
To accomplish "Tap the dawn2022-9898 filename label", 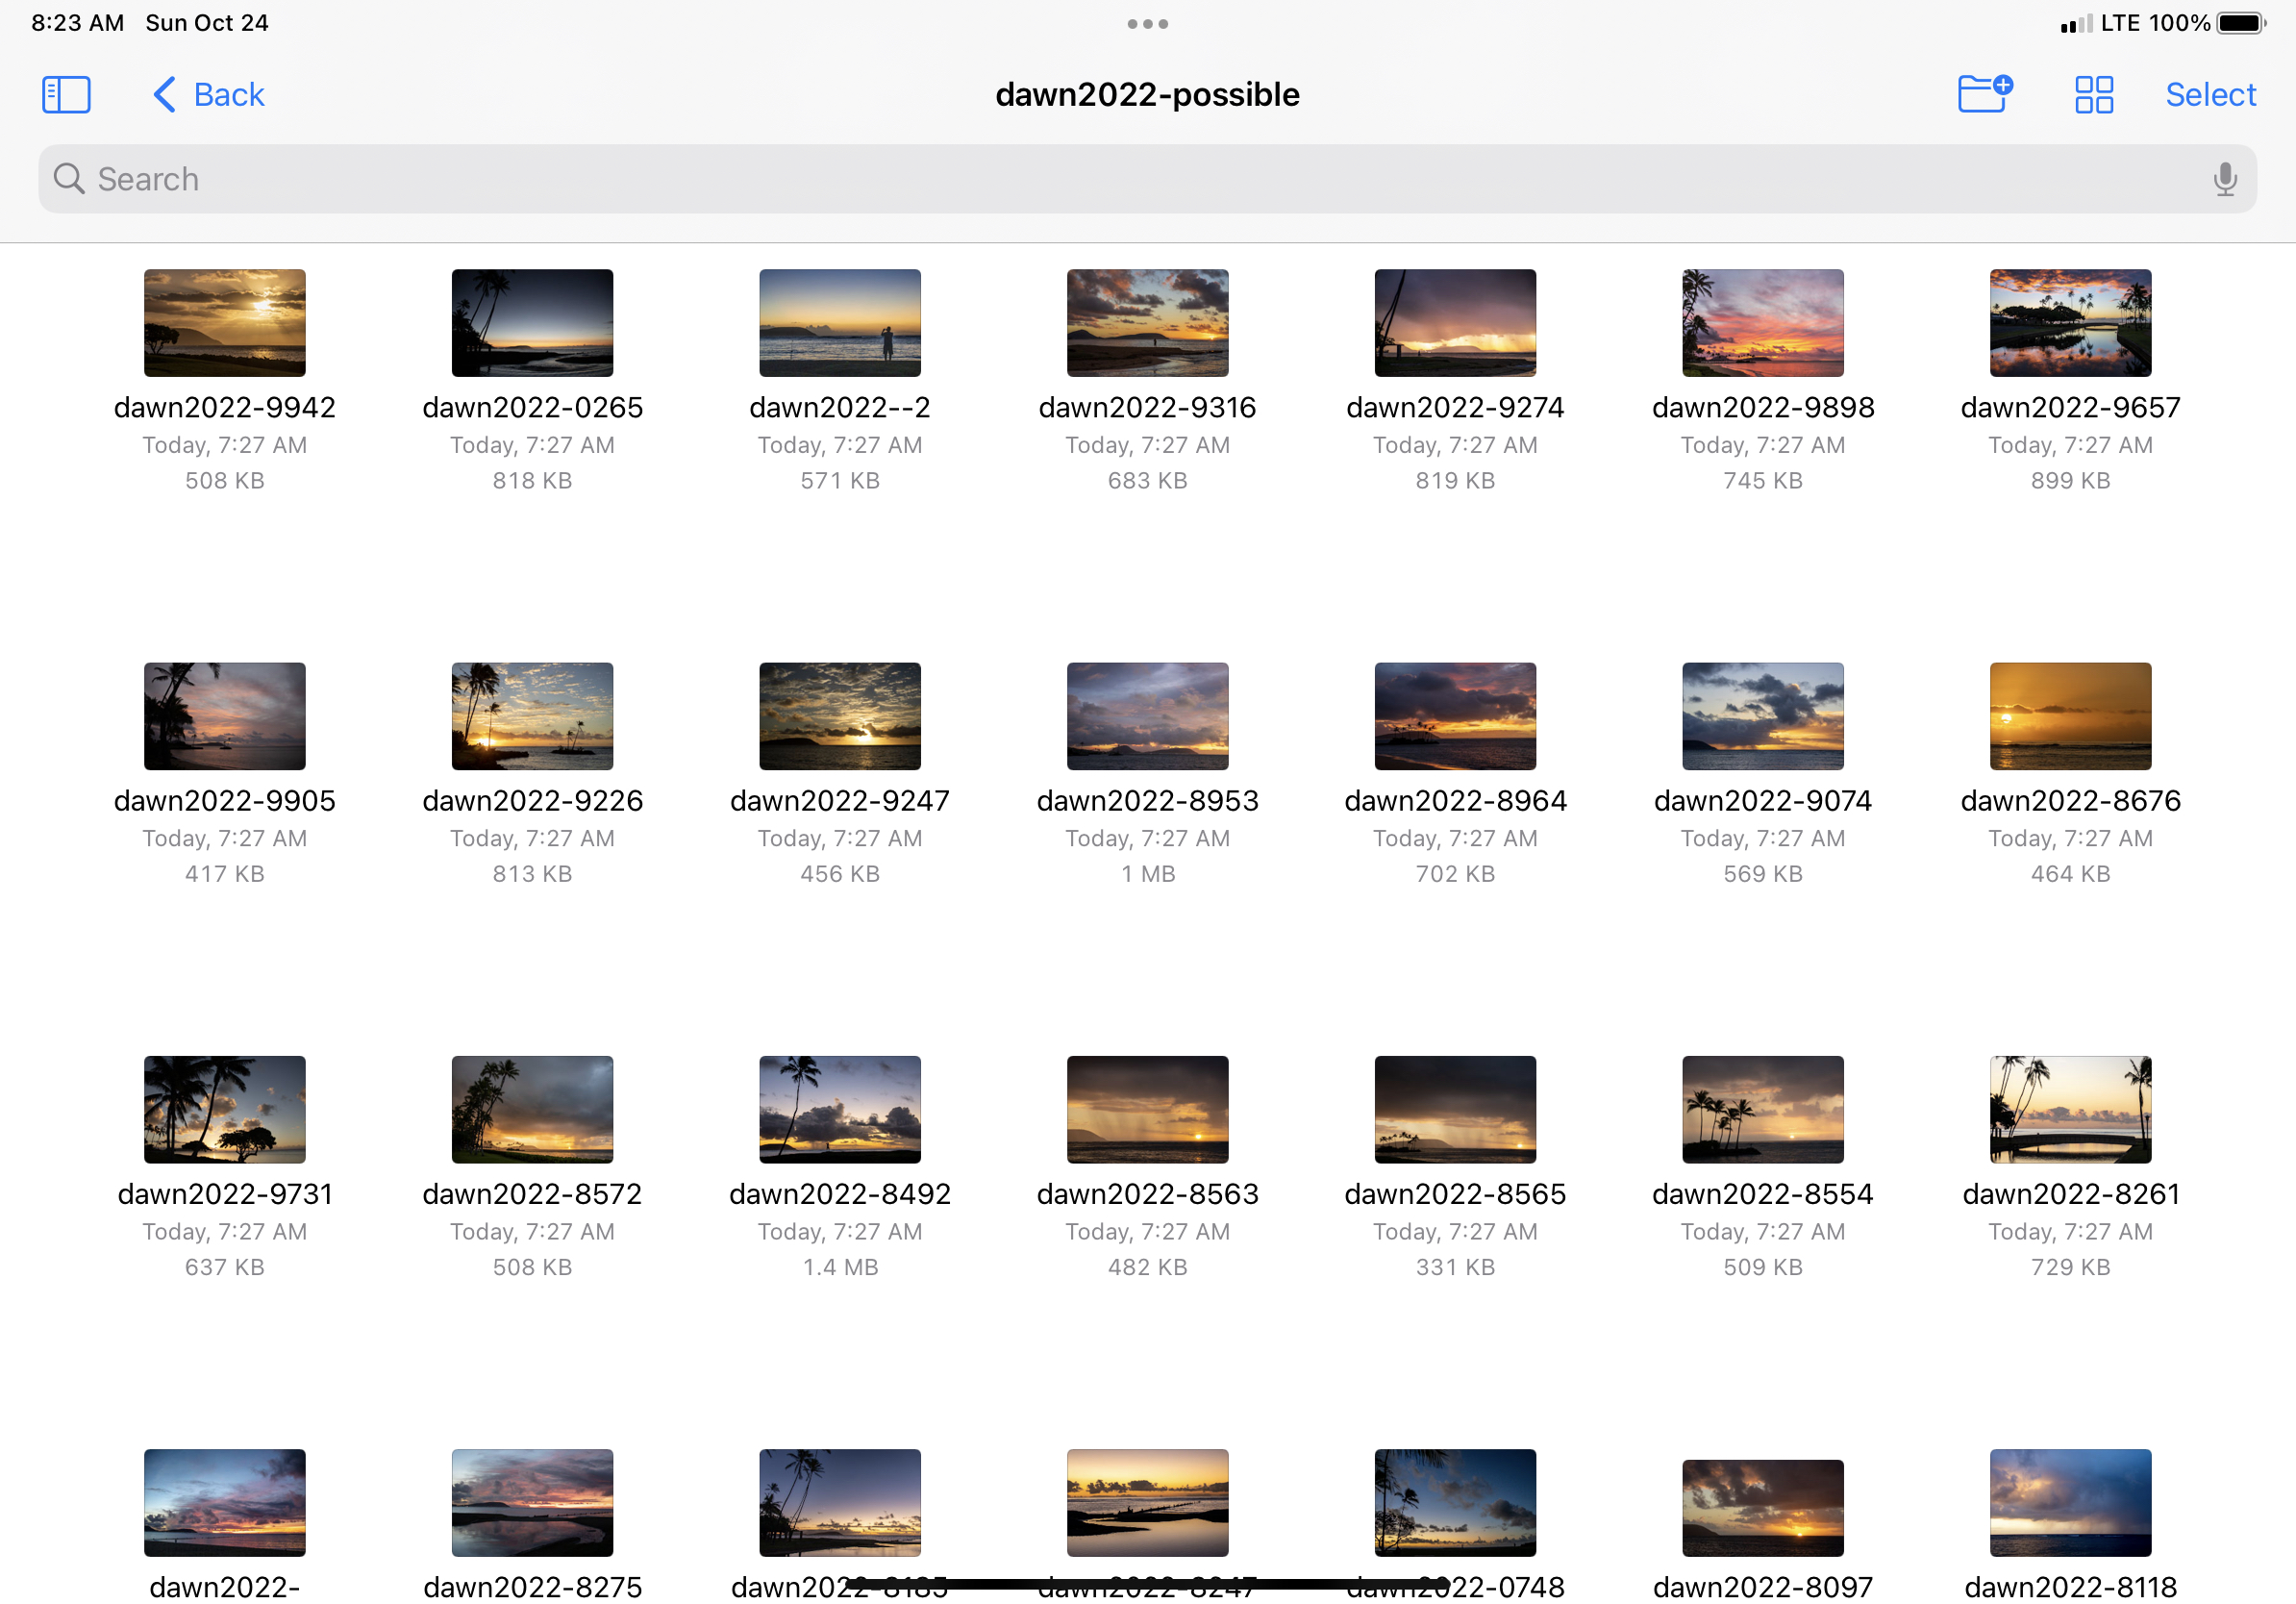I will pos(1762,407).
